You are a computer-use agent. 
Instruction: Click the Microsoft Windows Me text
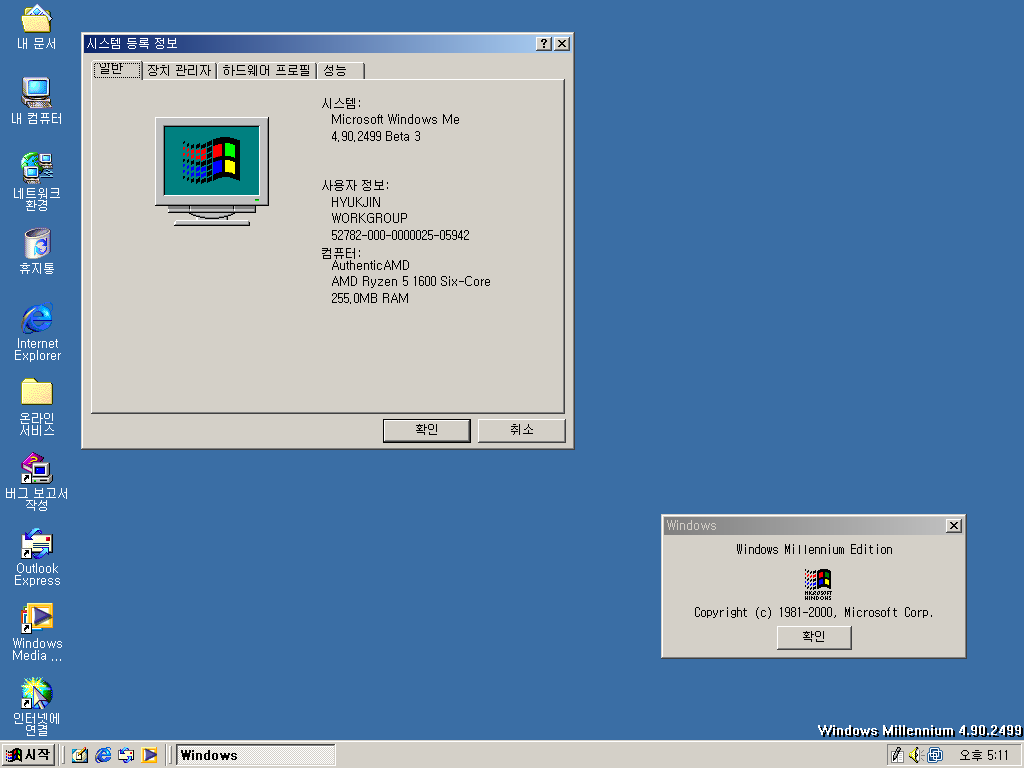point(395,120)
